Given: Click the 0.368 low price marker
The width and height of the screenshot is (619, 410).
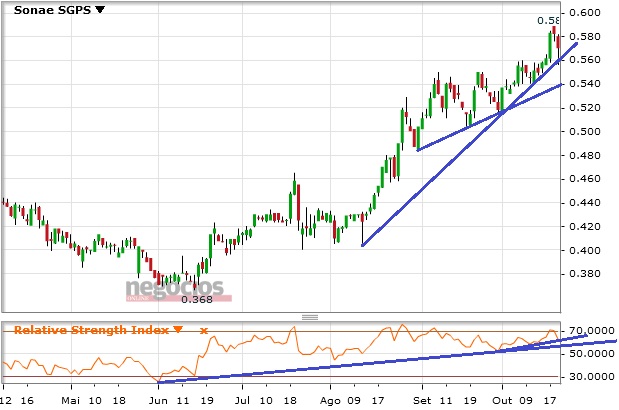Looking at the screenshot, I should click(x=197, y=300).
